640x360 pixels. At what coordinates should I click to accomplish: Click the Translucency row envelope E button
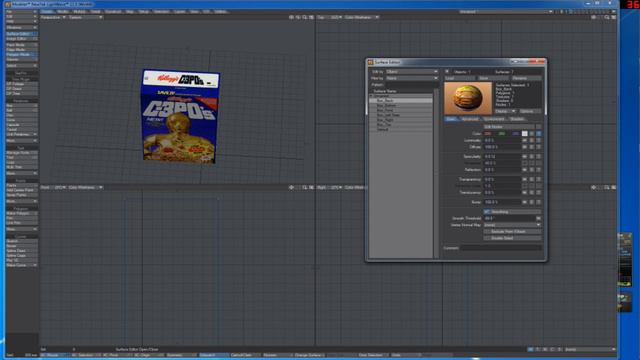click(532, 193)
